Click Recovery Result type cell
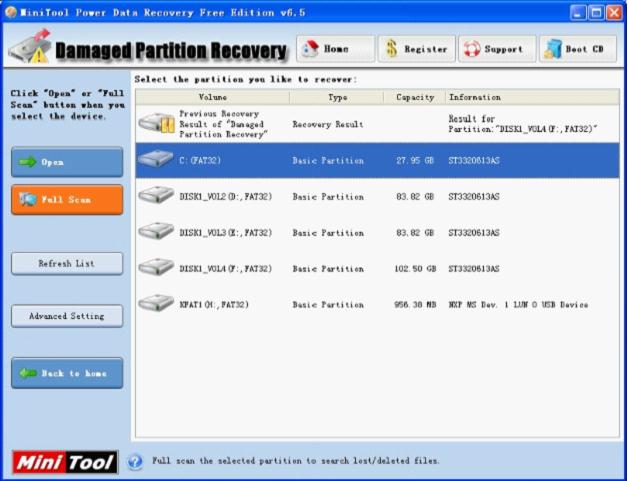628x481 pixels. pyautogui.click(x=328, y=124)
